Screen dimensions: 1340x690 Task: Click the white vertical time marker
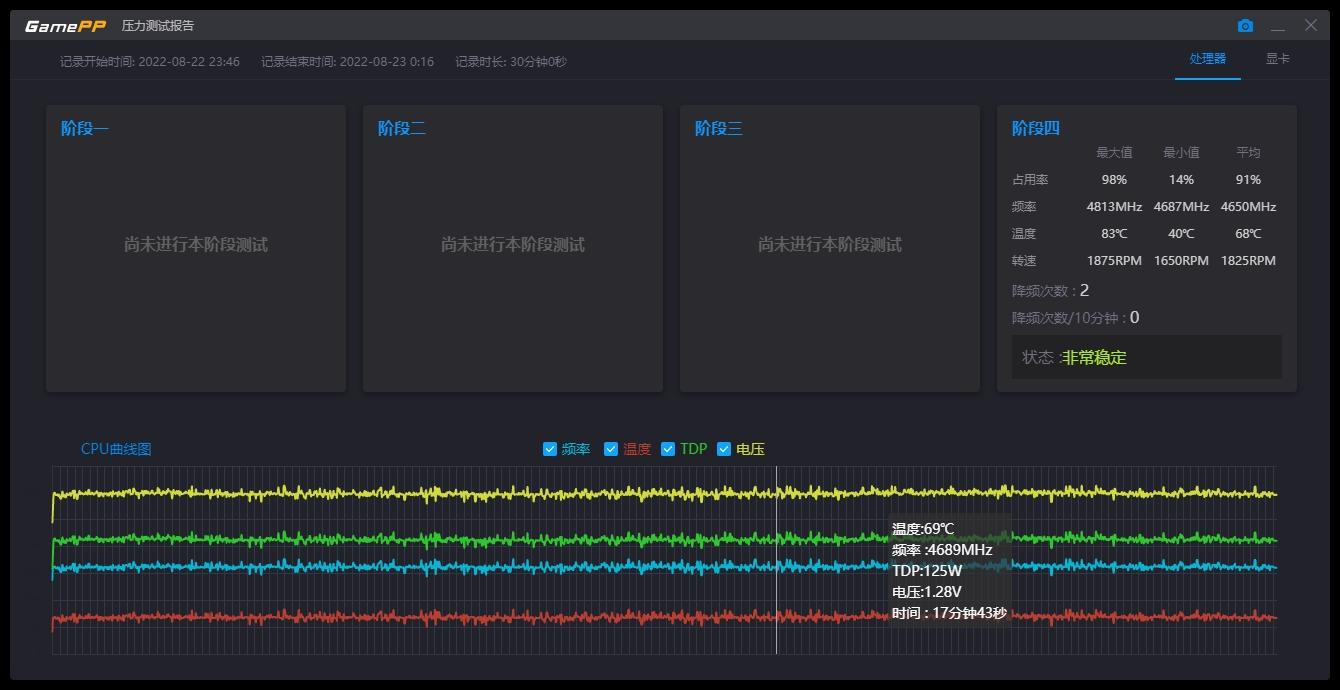click(776, 640)
